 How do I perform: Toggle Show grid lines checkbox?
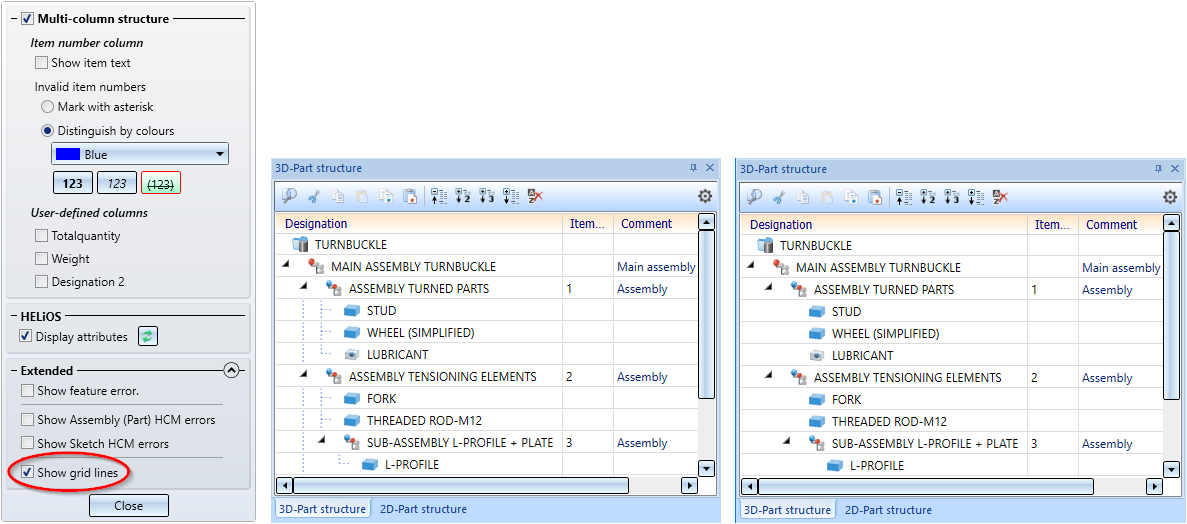(x=27, y=473)
